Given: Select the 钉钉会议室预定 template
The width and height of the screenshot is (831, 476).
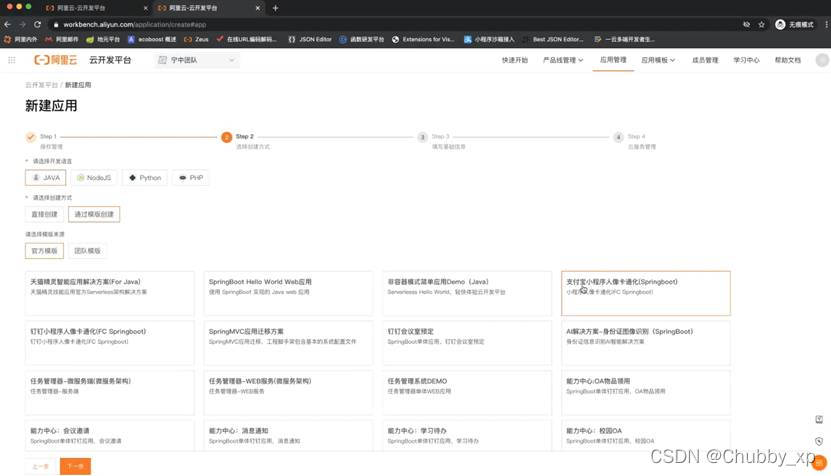Looking at the screenshot, I should coord(467,343).
